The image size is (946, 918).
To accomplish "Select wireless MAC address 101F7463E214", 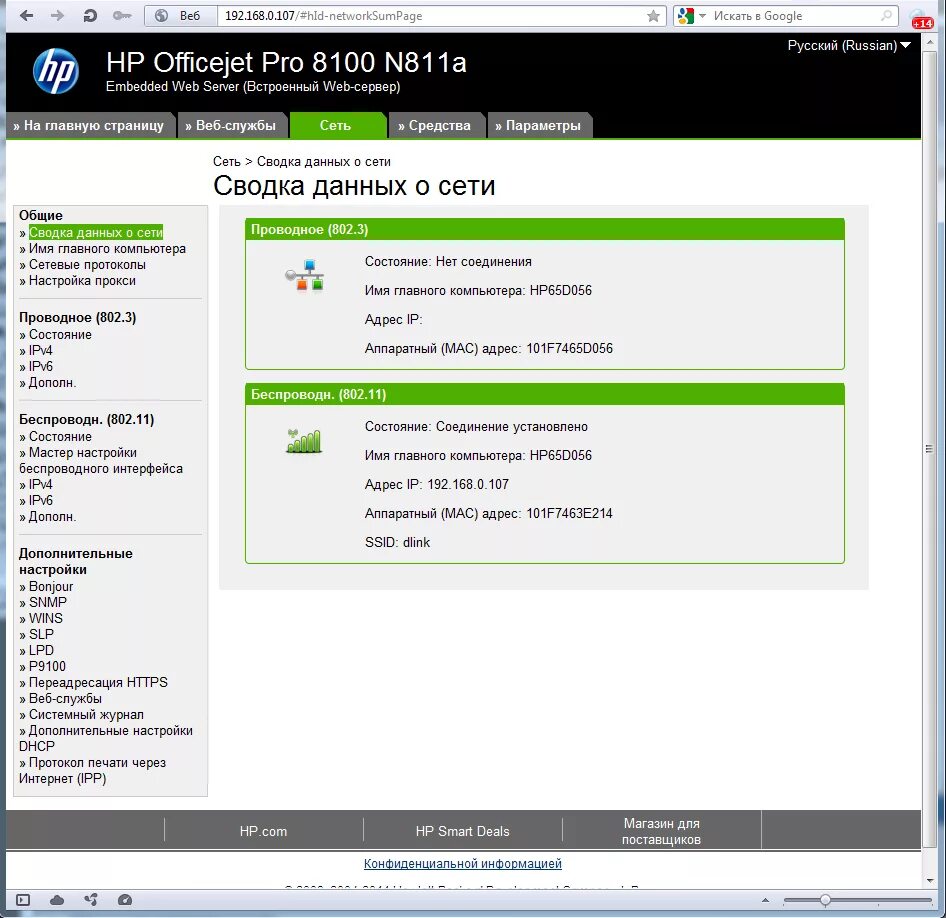I will 570,513.
